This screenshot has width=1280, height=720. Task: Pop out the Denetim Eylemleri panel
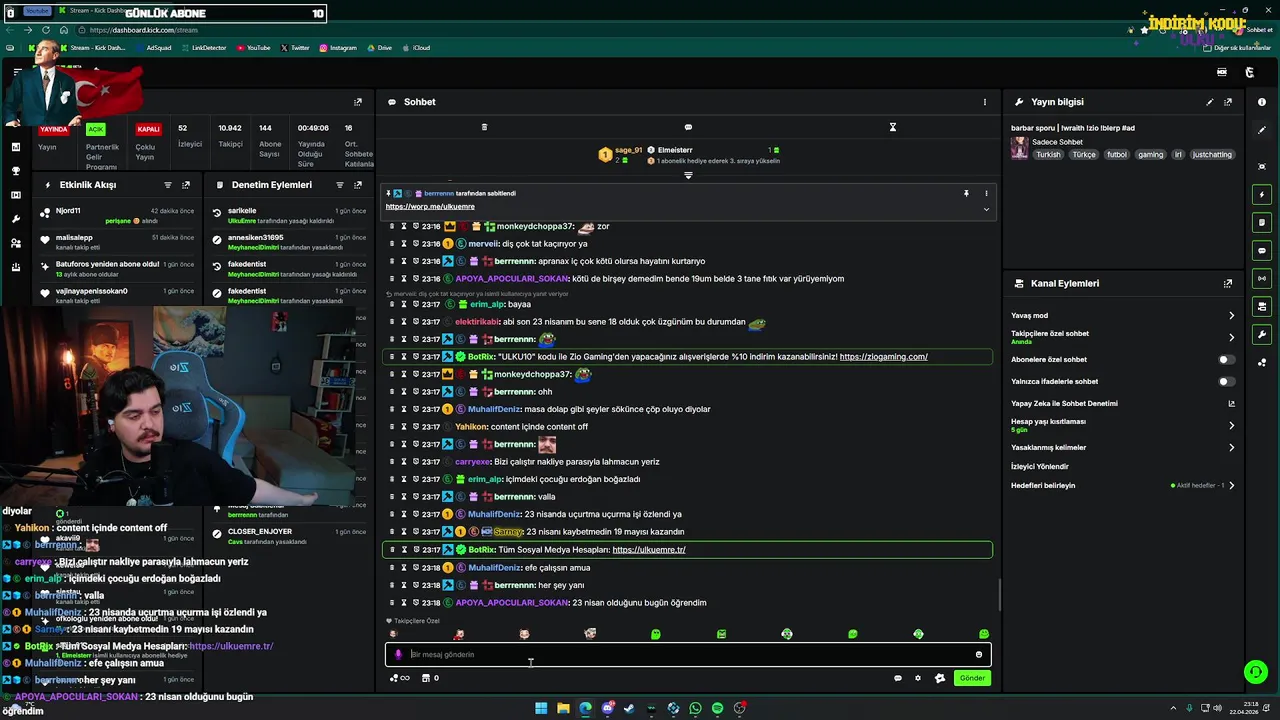(x=358, y=185)
